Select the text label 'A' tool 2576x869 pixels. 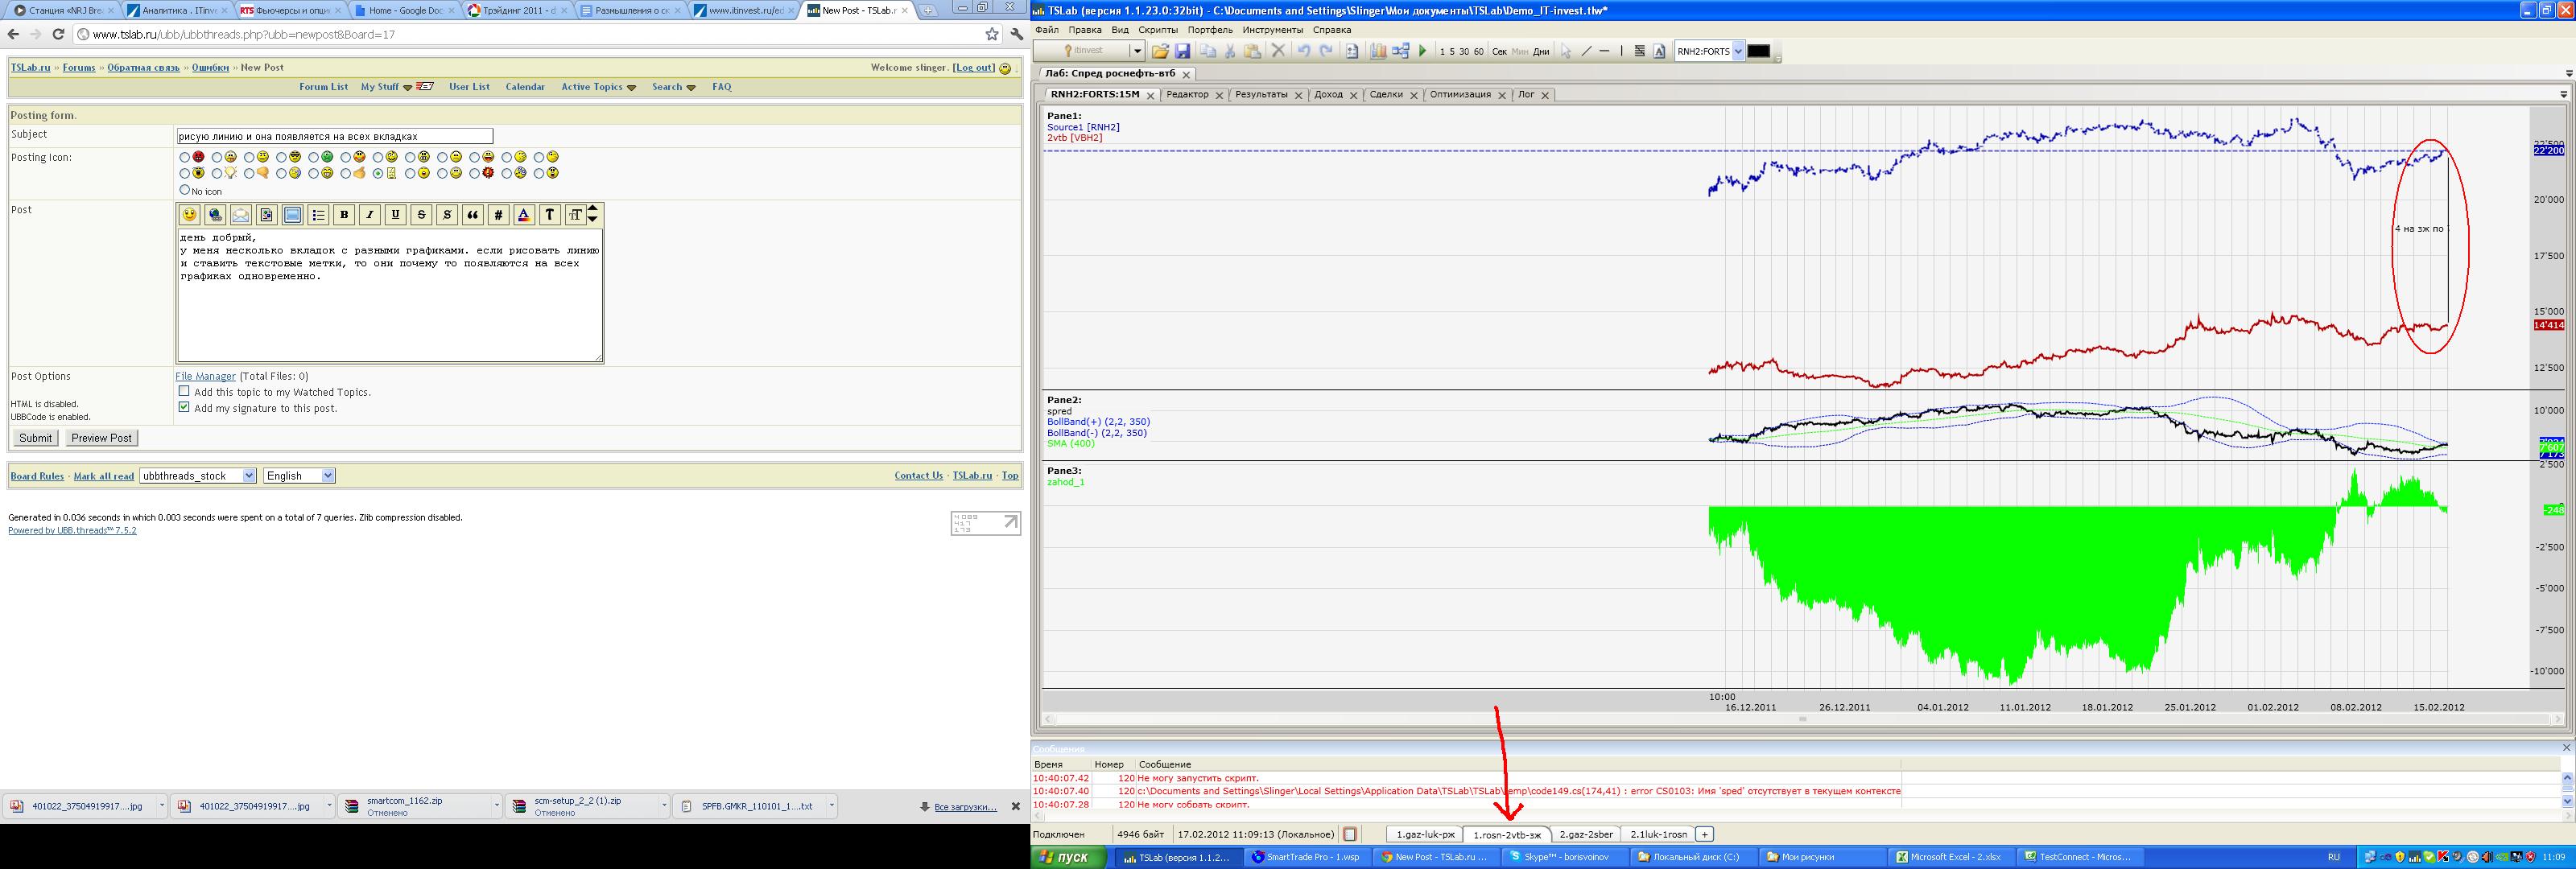point(1659,51)
